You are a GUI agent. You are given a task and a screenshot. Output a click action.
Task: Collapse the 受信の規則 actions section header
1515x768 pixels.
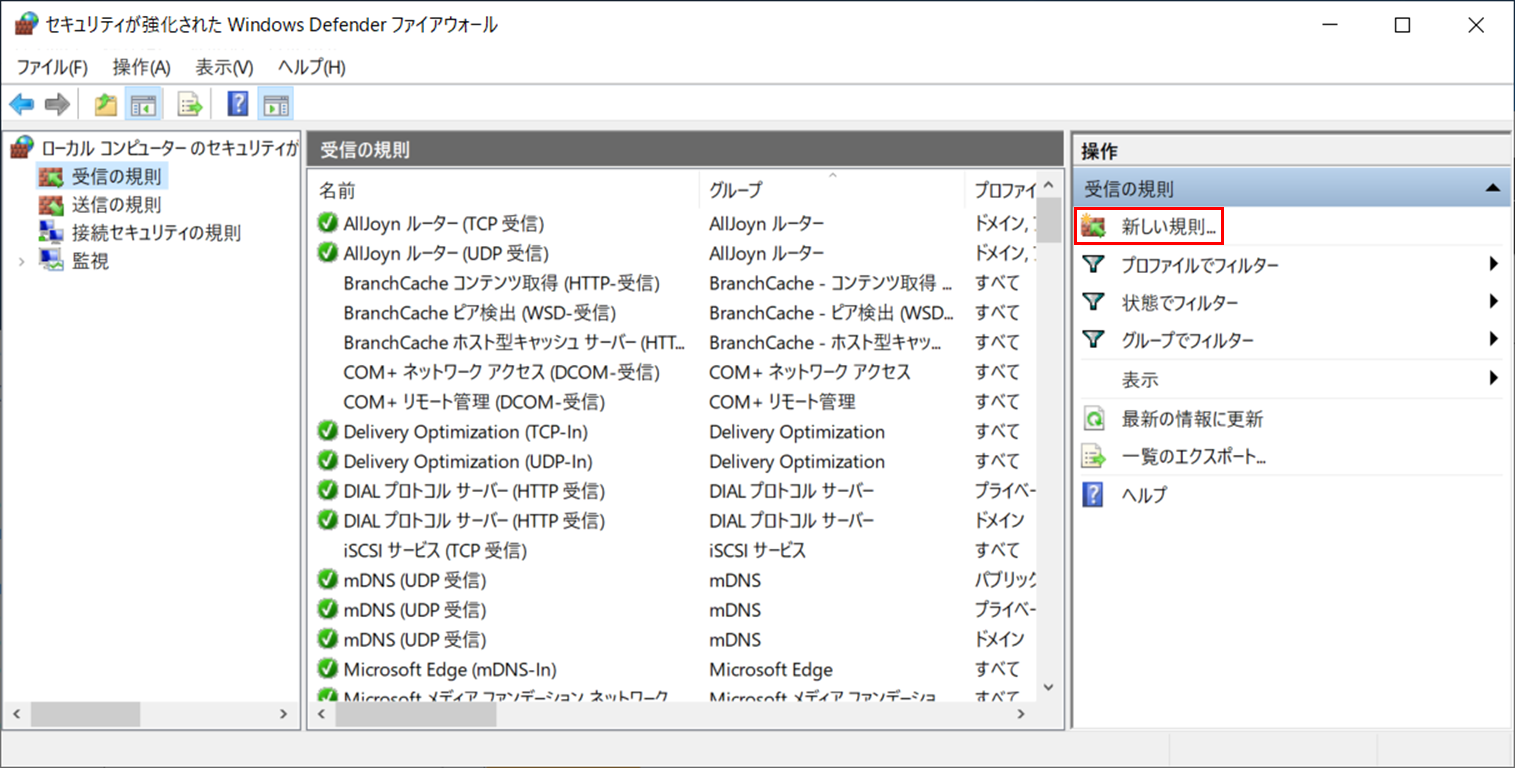[x=1492, y=188]
